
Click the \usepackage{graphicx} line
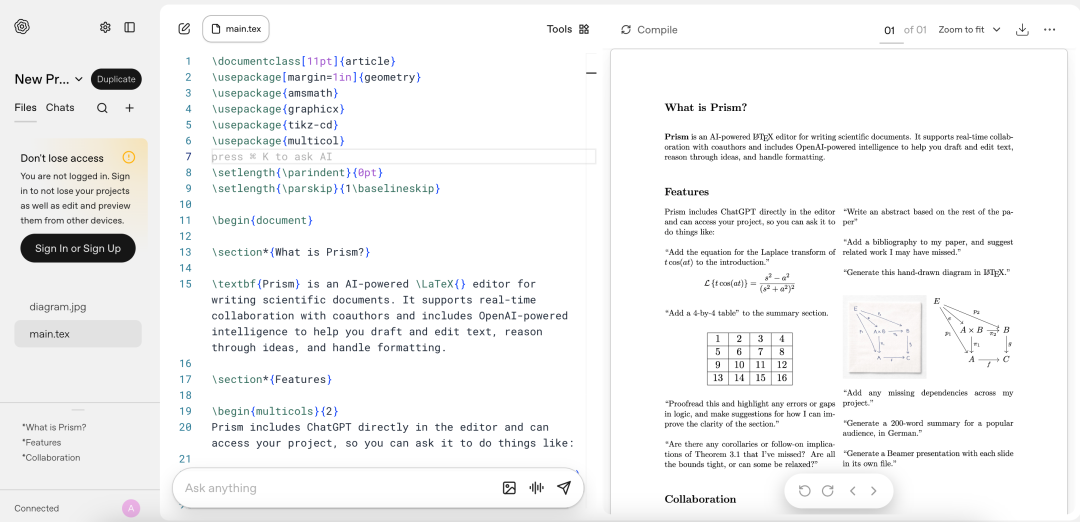click(278, 109)
